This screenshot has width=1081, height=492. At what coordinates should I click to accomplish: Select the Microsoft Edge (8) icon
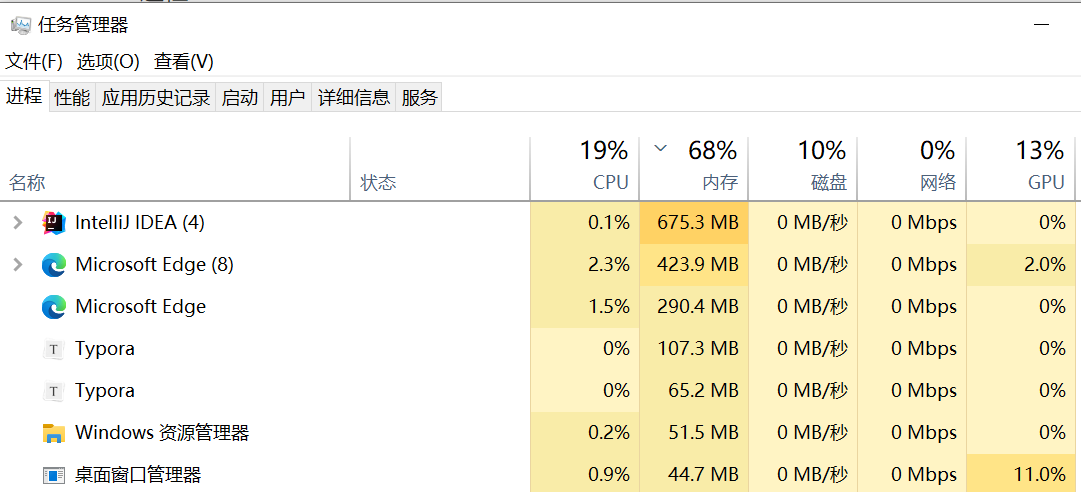tap(53, 265)
